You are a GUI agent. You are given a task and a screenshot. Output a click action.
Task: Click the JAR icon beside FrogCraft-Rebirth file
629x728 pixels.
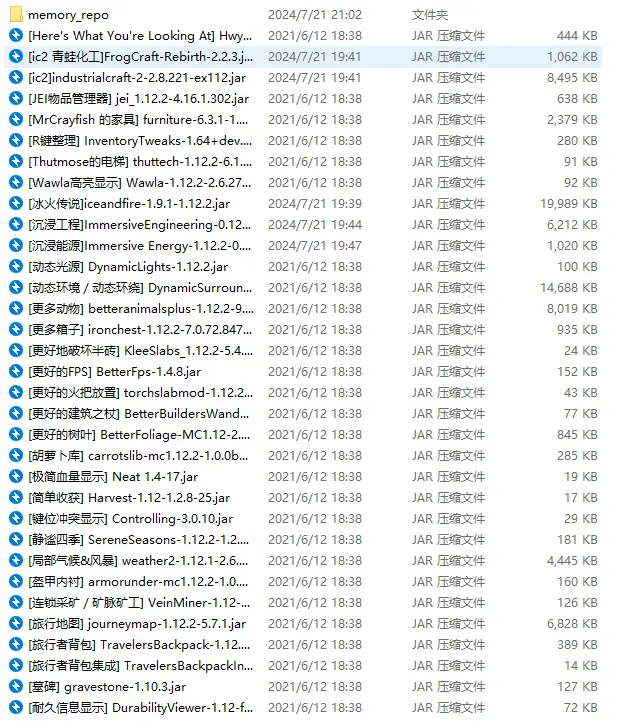click(15, 57)
